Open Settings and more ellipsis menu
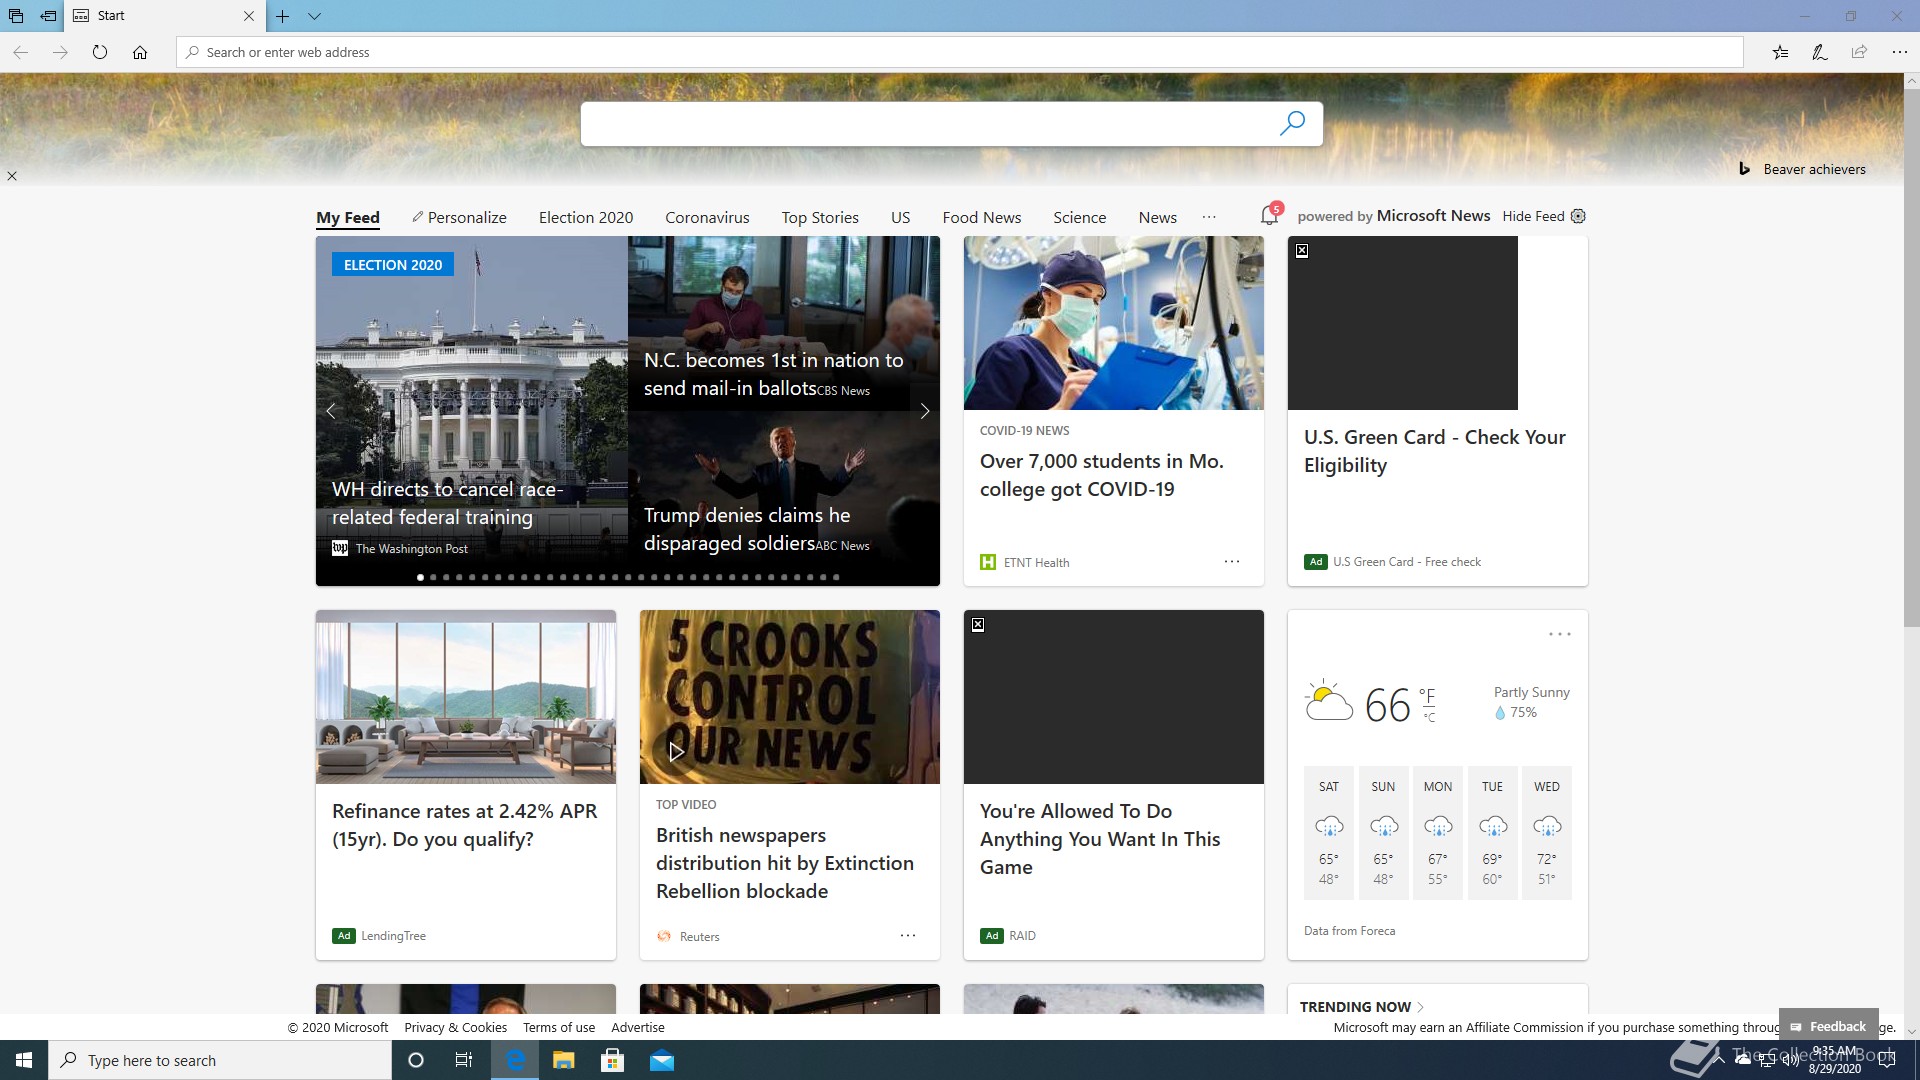 click(x=1899, y=52)
